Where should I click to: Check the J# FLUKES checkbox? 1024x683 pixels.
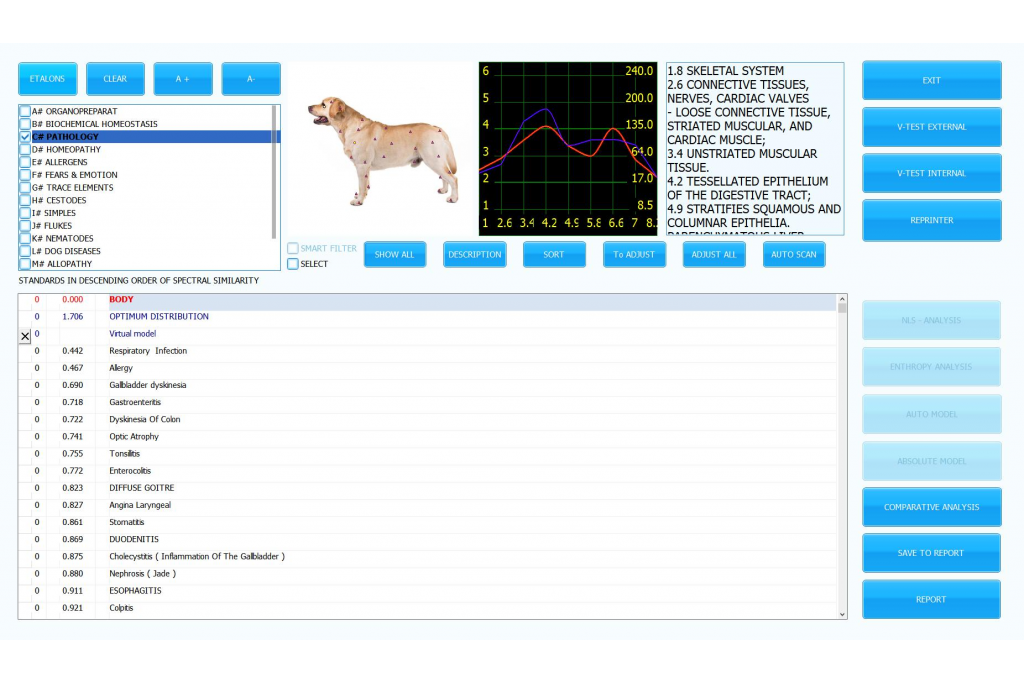pyautogui.click(x=25, y=226)
